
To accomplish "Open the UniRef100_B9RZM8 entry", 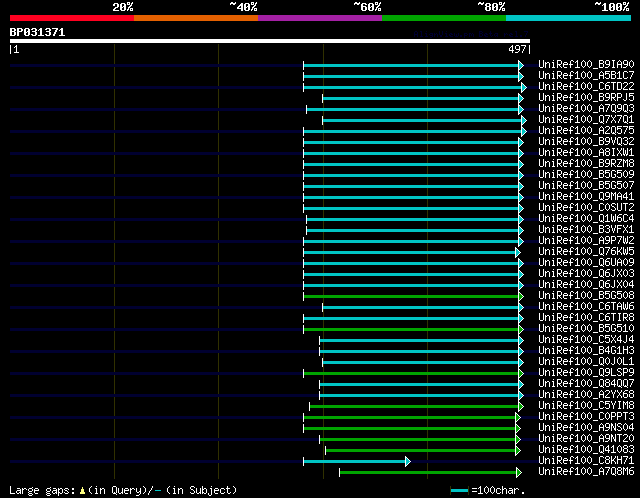I will 586,164.
